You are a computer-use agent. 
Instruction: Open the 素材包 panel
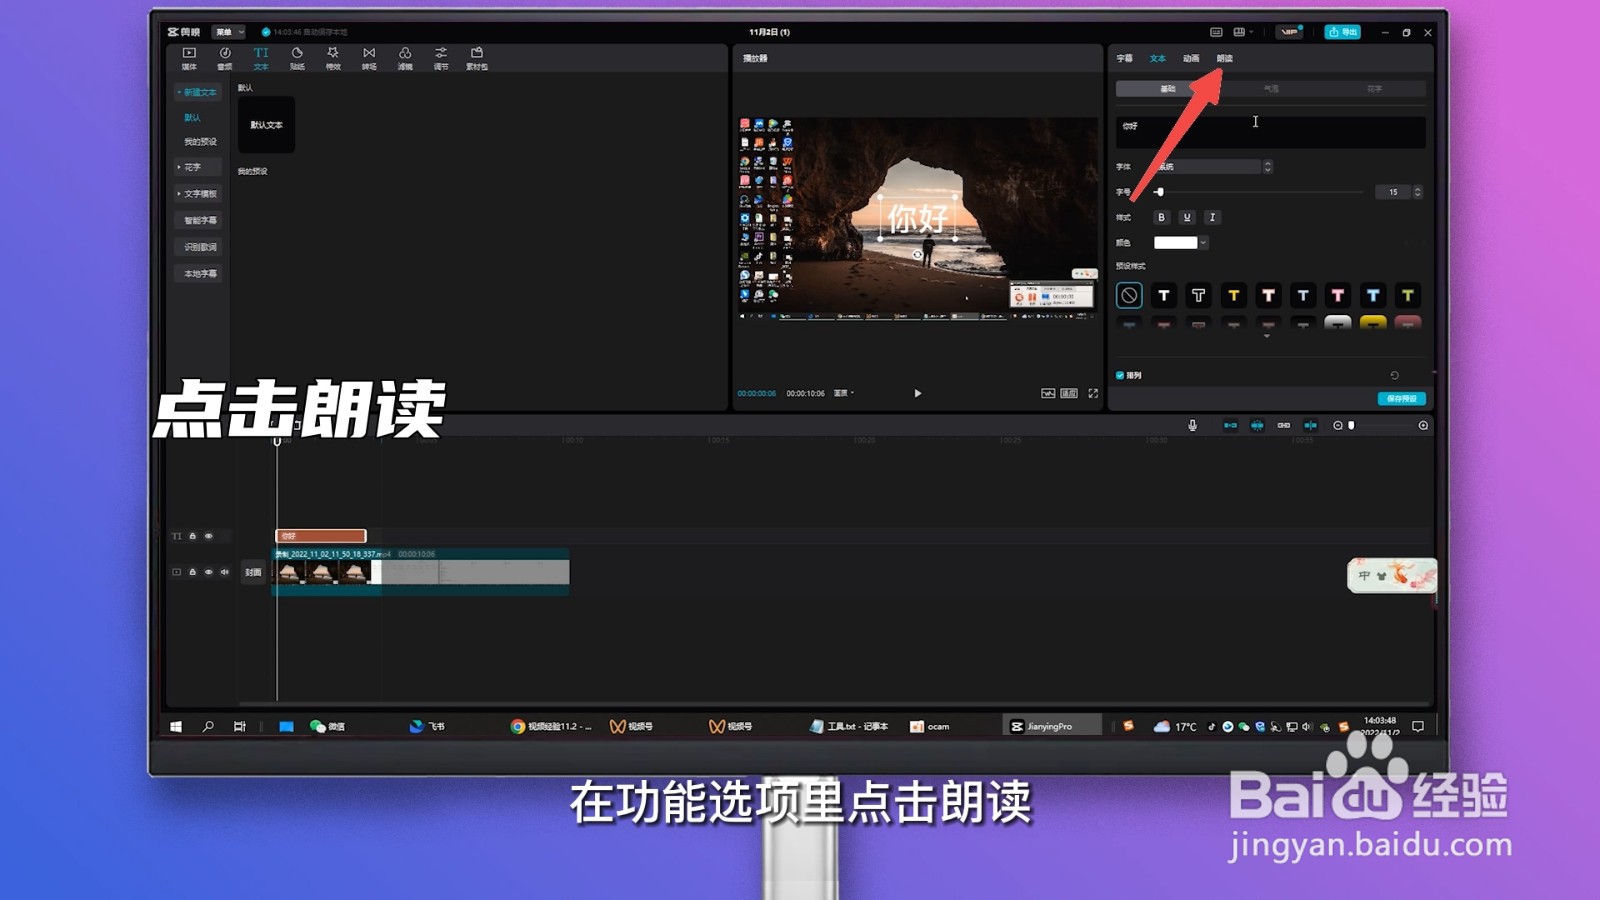(477, 57)
